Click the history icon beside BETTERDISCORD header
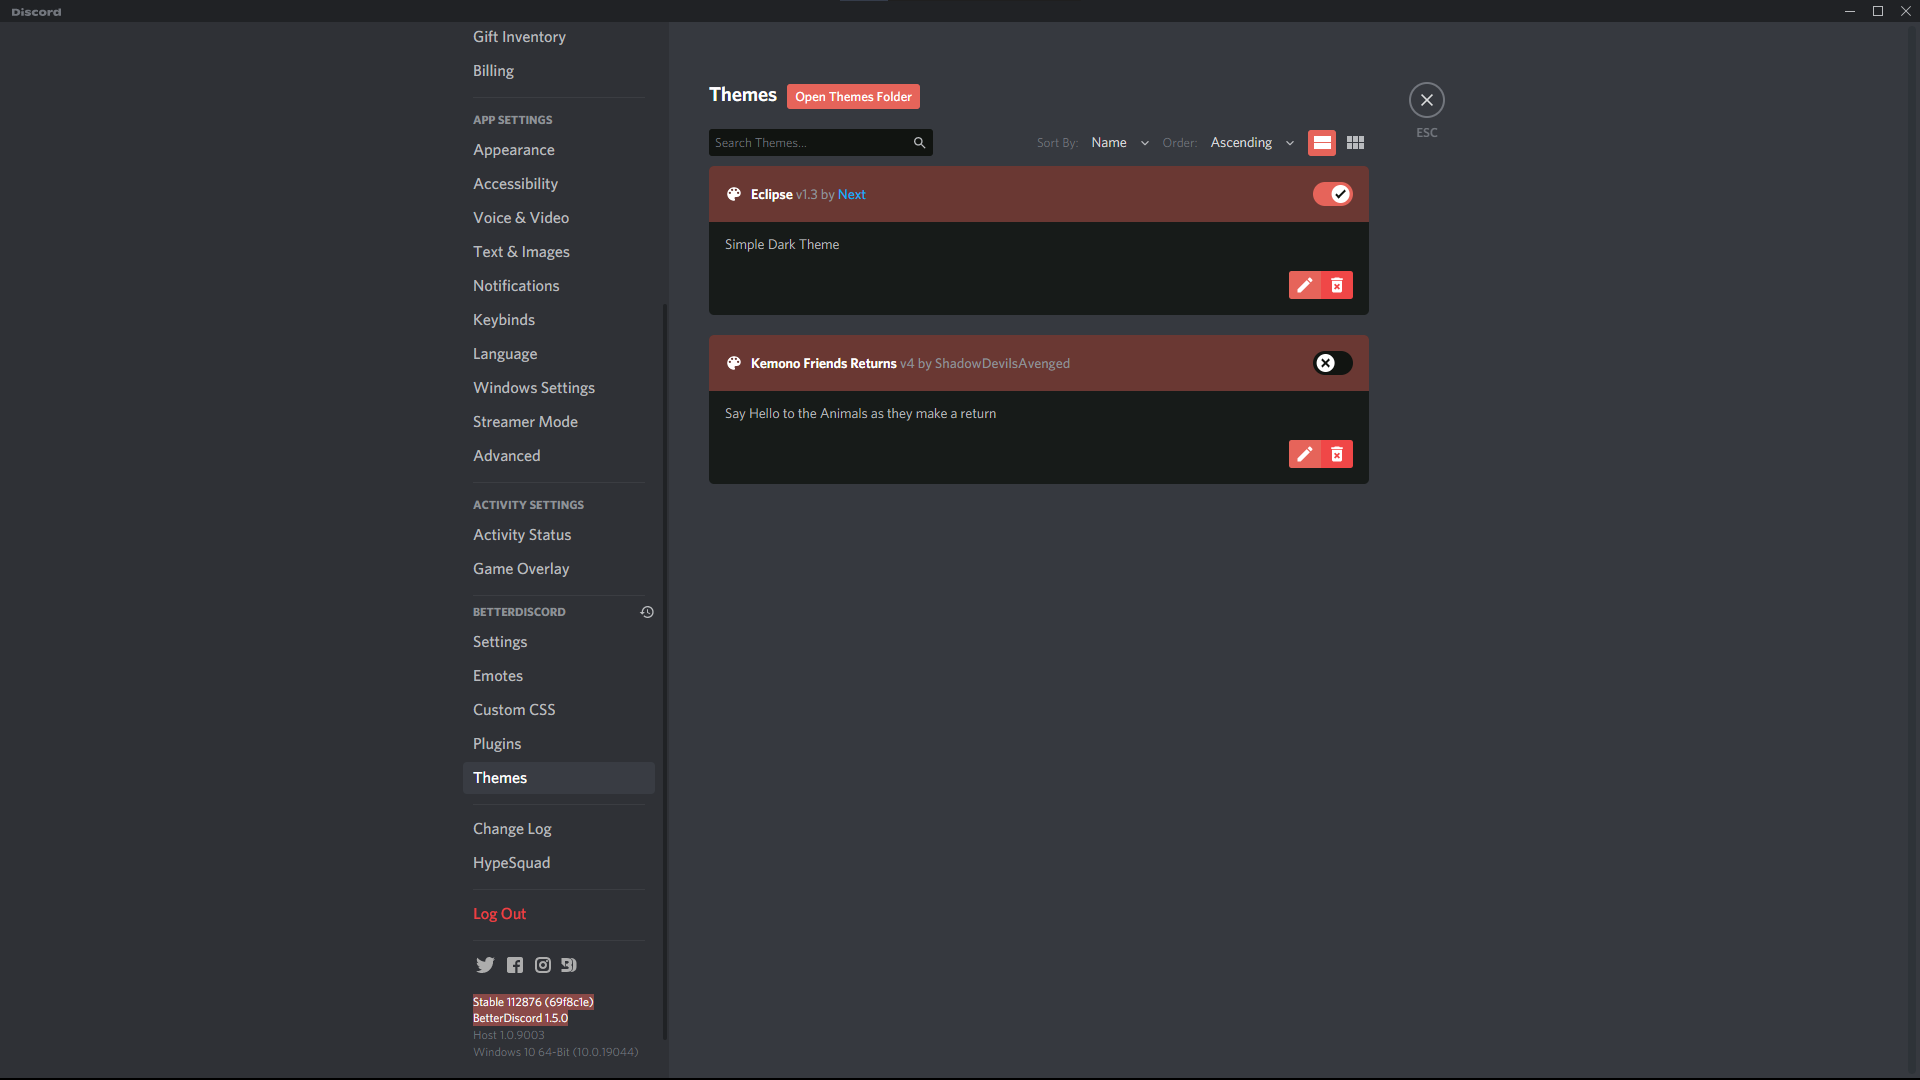The image size is (1920, 1080). point(647,612)
